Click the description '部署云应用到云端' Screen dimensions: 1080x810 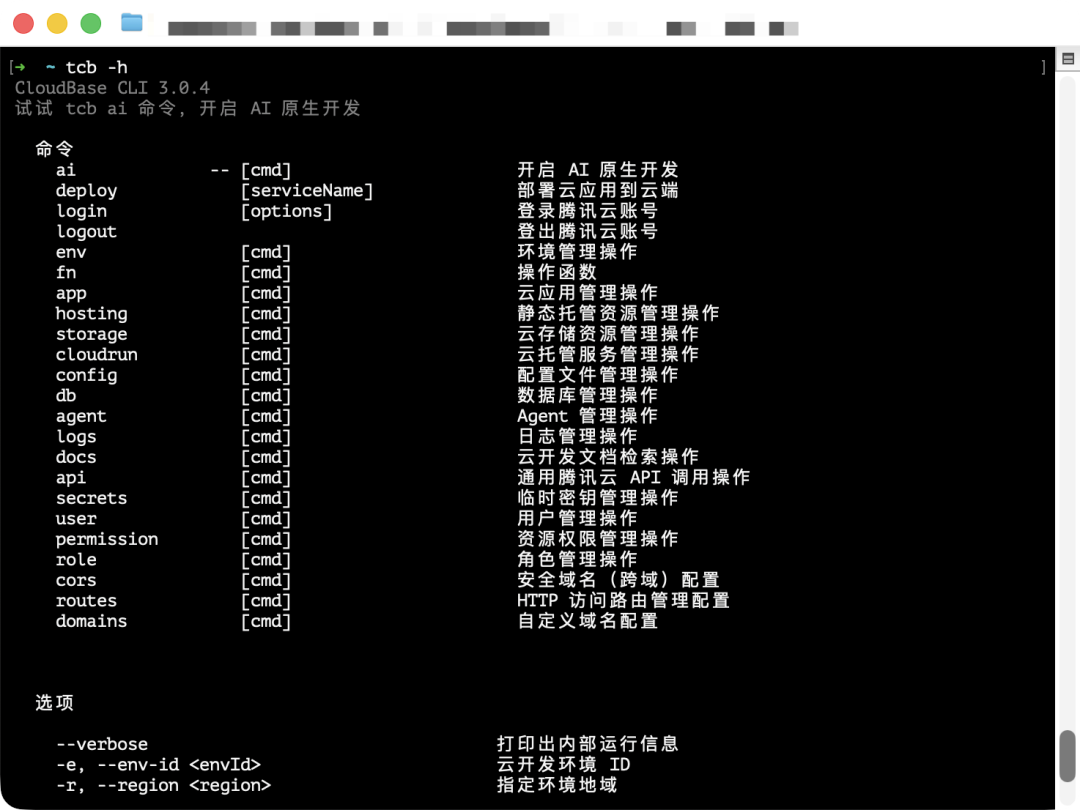tap(598, 191)
